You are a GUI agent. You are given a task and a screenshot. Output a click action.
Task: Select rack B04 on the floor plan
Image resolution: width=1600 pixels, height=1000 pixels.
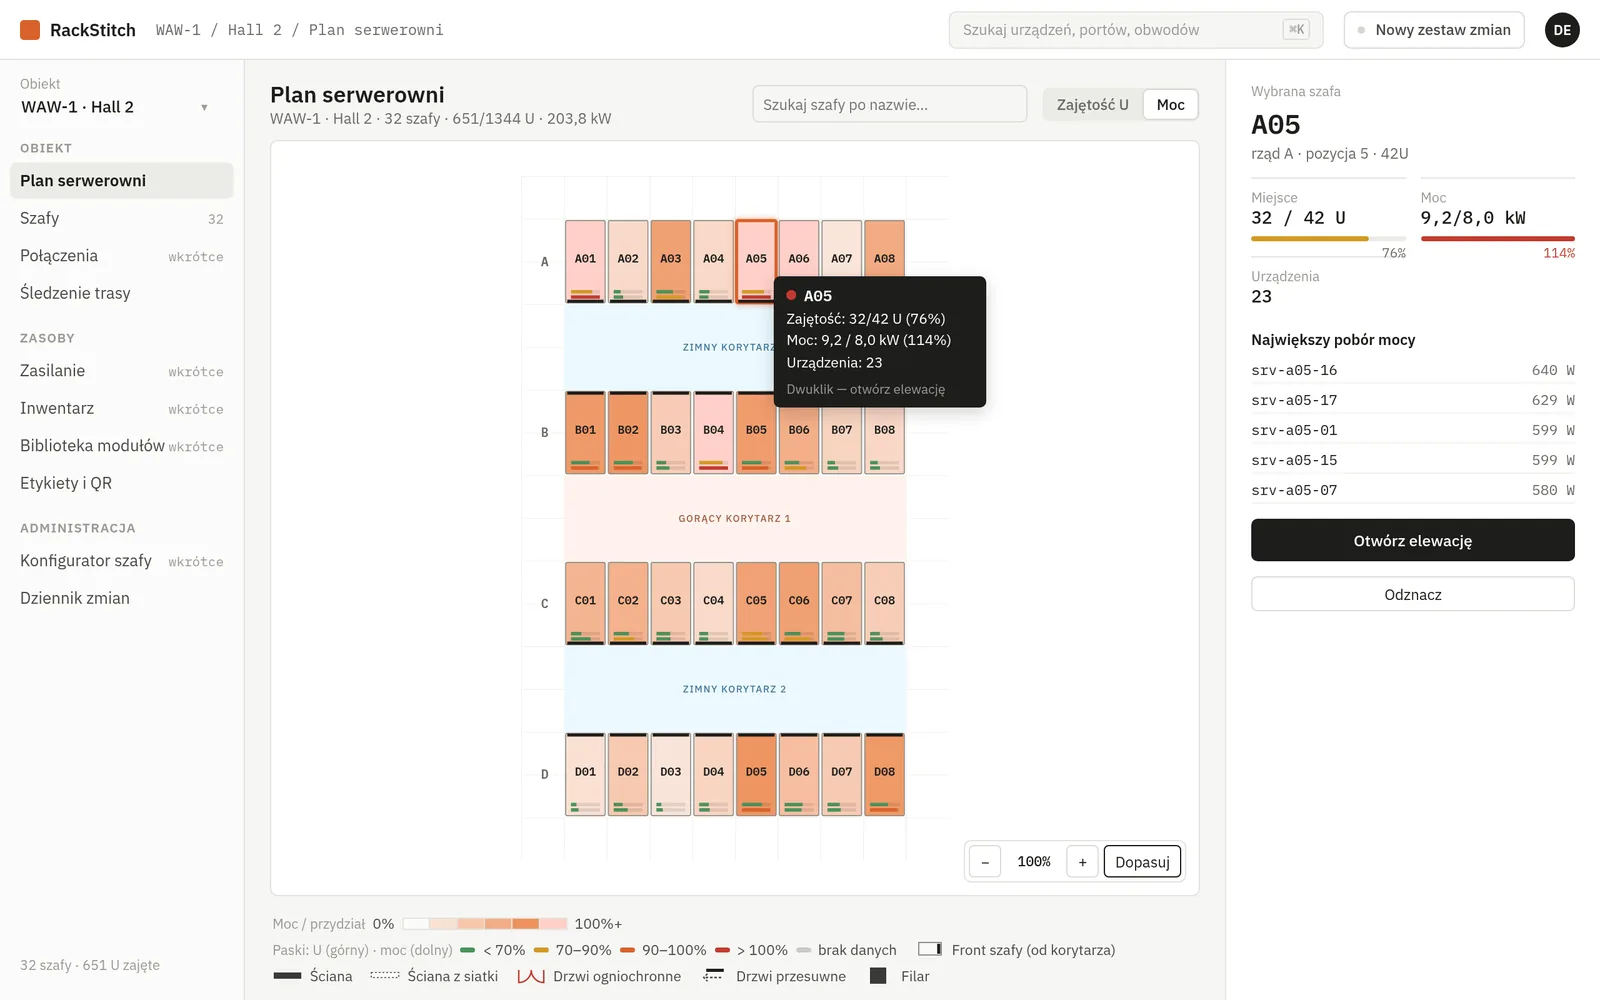(x=713, y=432)
